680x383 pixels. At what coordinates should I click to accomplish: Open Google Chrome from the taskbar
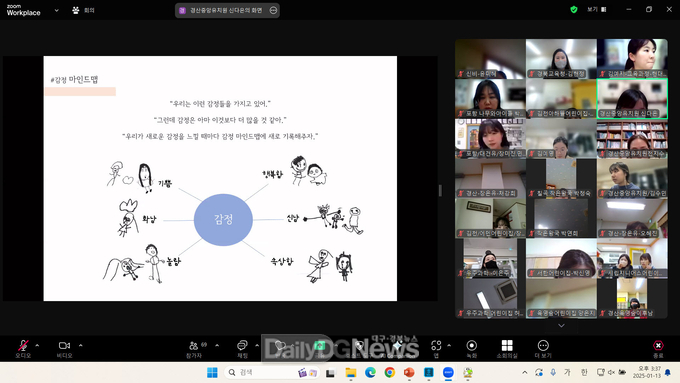pyautogui.click(x=389, y=372)
